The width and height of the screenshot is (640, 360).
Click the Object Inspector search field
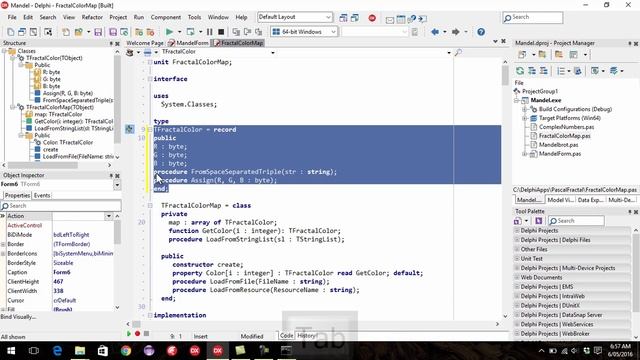click(61, 206)
